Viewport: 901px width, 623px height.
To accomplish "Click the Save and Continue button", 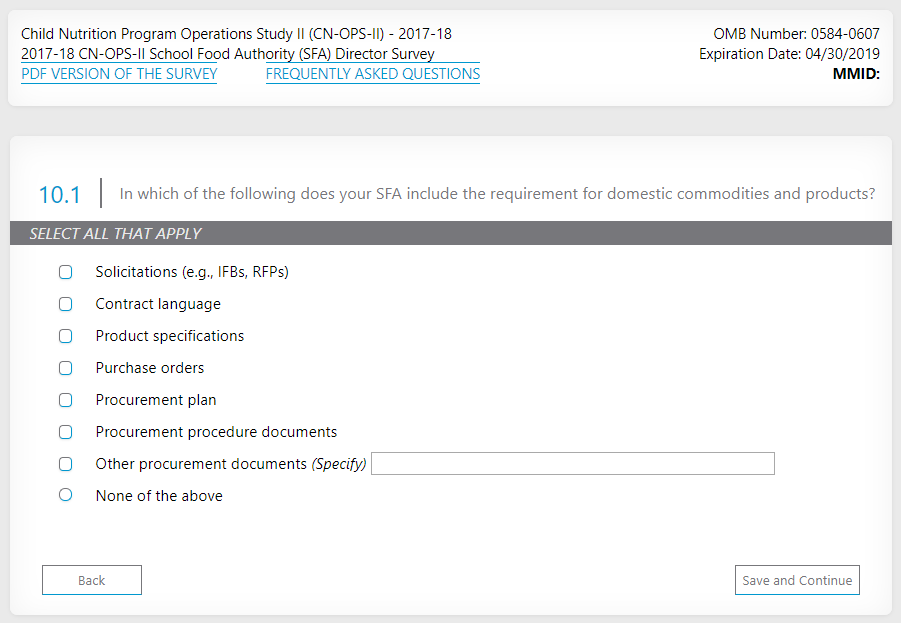I will [x=797, y=580].
